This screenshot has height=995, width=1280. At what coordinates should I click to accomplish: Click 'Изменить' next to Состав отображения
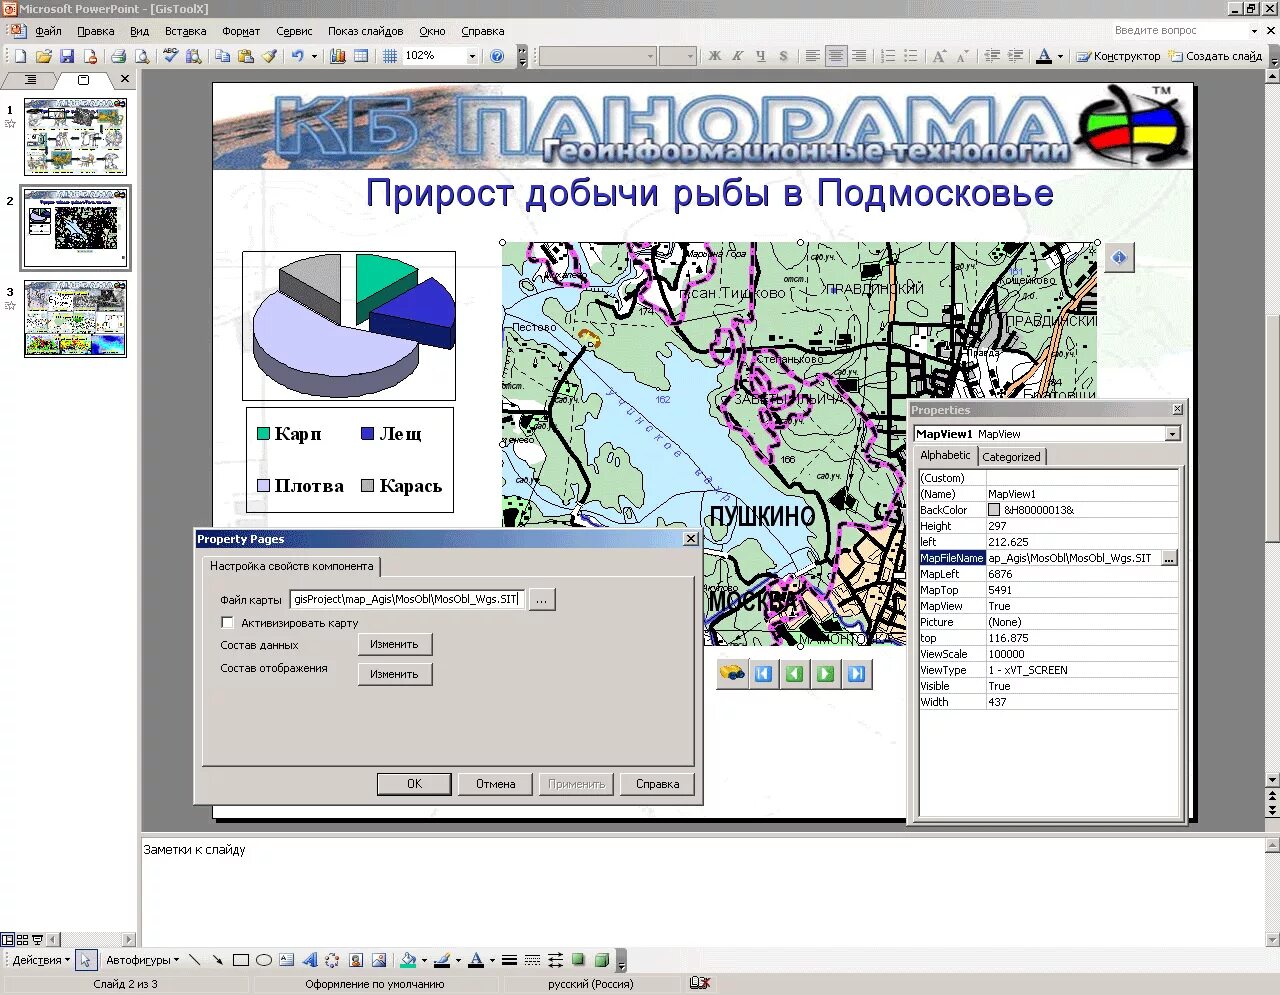[394, 674]
